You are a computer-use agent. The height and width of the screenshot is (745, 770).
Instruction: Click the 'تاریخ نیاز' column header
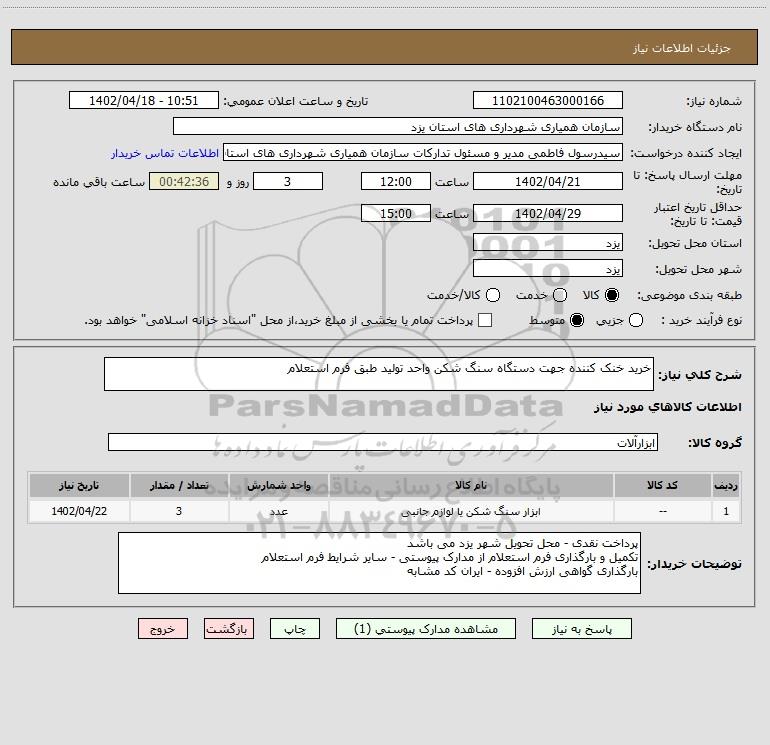79,485
